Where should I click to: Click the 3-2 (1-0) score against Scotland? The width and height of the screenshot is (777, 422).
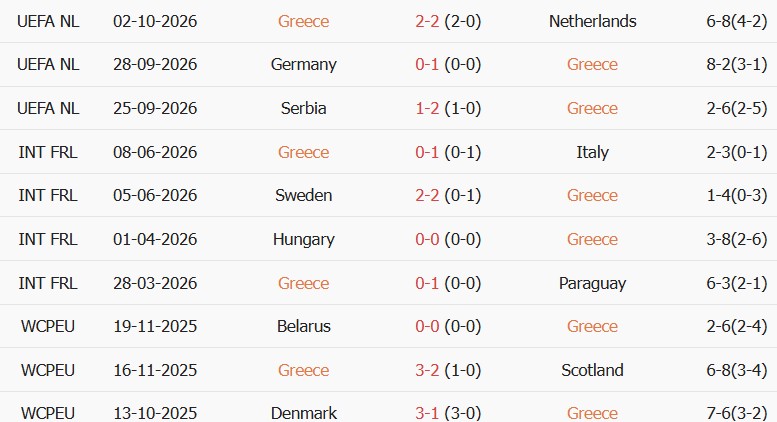tap(448, 370)
